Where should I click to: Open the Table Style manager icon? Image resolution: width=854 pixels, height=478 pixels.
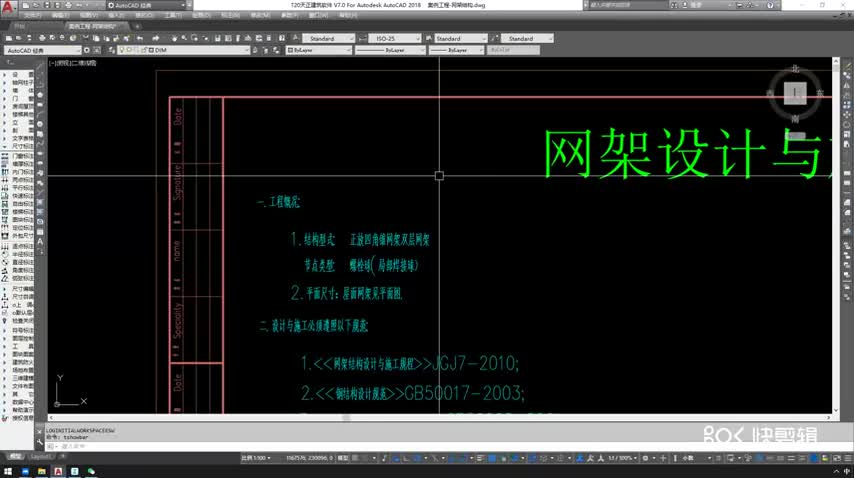pos(429,39)
